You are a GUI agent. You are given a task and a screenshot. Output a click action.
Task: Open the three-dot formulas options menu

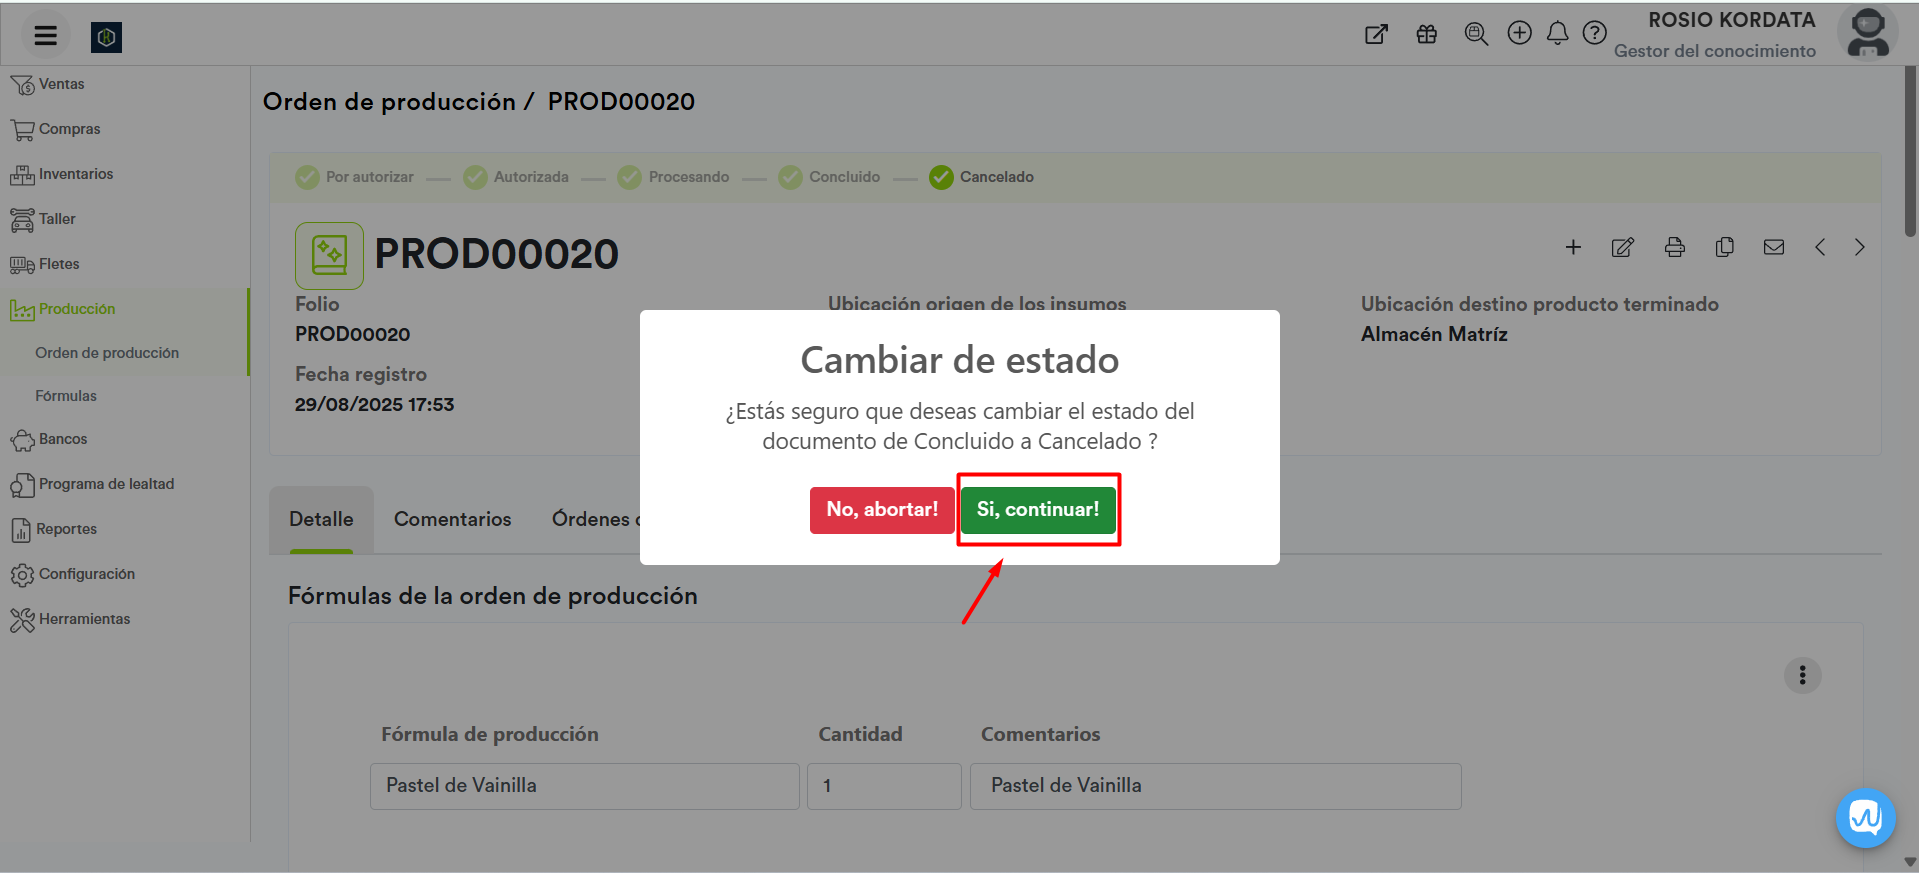(x=1802, y=676)
